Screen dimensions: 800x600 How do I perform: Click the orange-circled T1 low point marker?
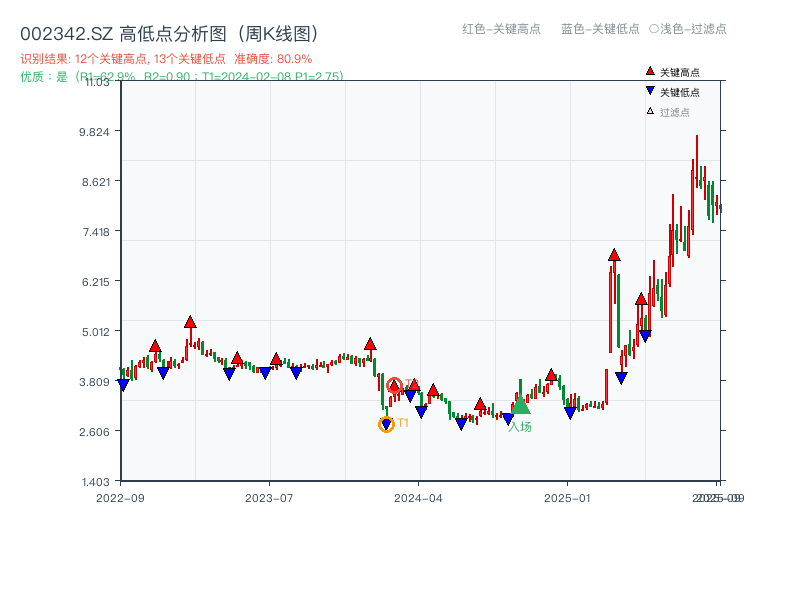[386, 424]
